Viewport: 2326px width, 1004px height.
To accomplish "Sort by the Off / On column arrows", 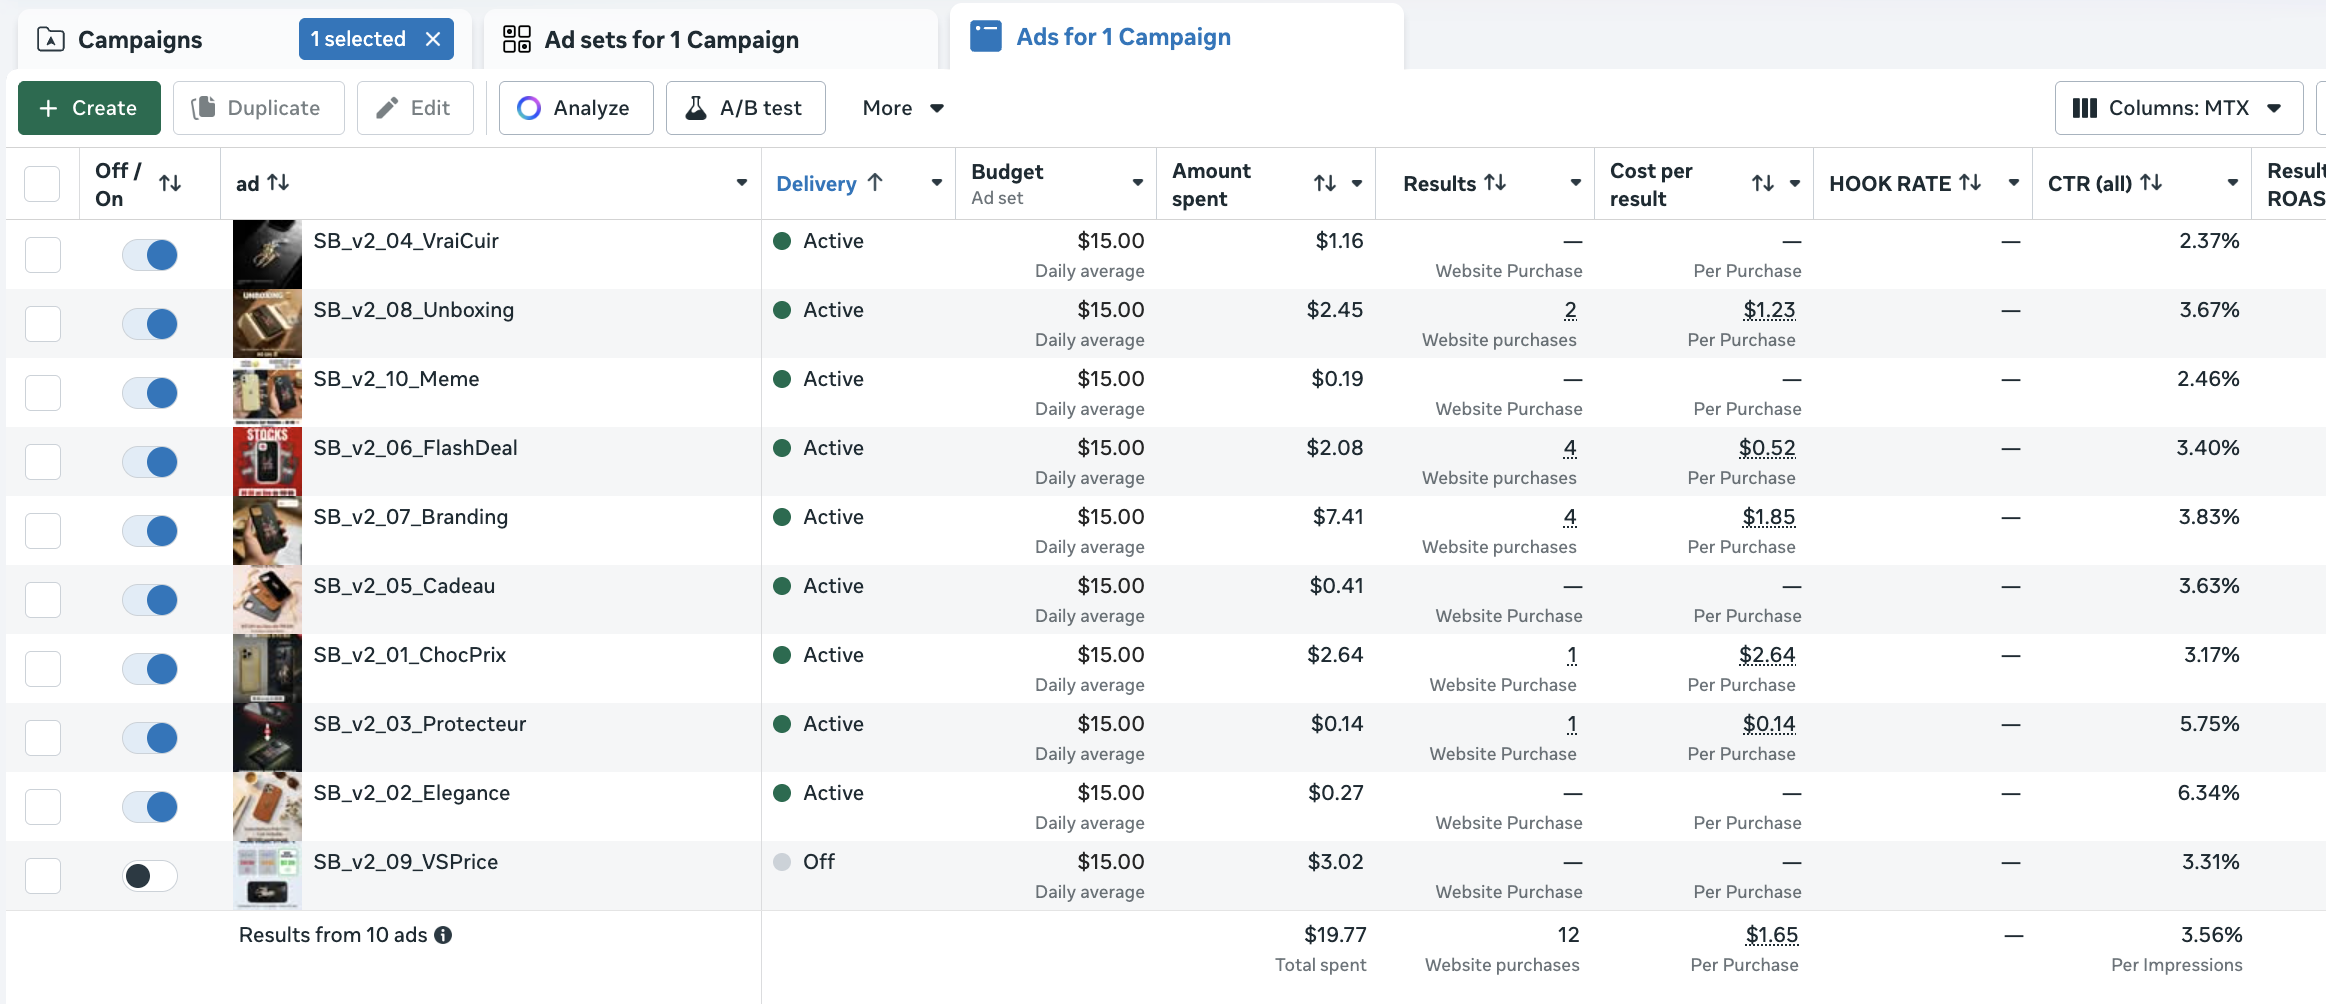I will tap(170, 183).
